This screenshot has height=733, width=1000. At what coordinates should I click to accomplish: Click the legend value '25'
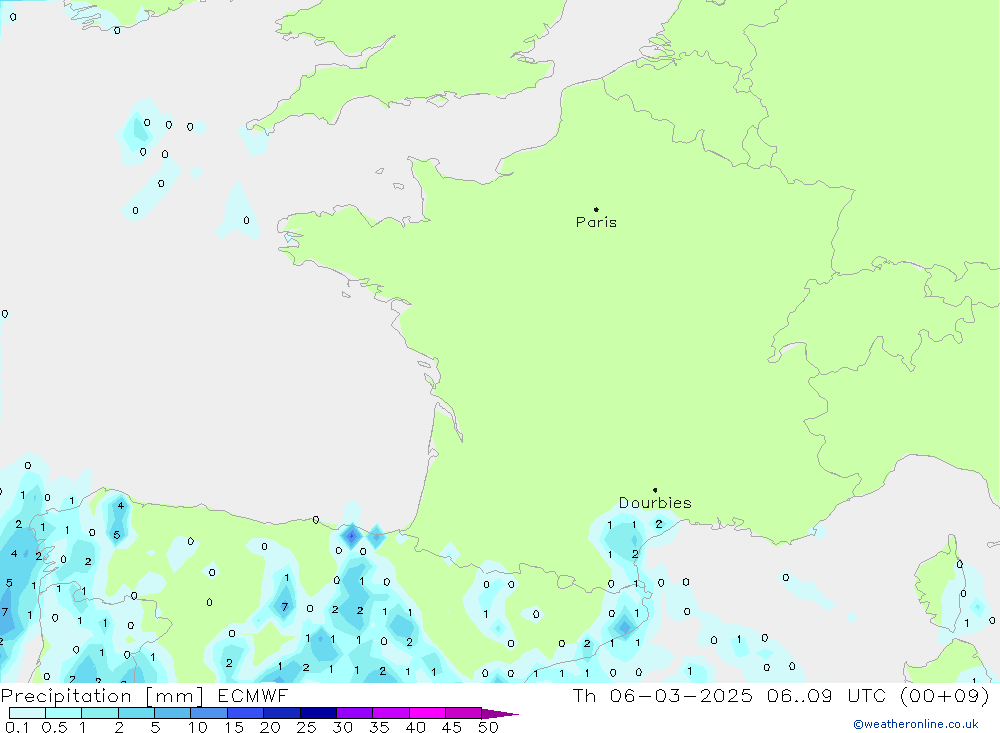pos(306,727)
